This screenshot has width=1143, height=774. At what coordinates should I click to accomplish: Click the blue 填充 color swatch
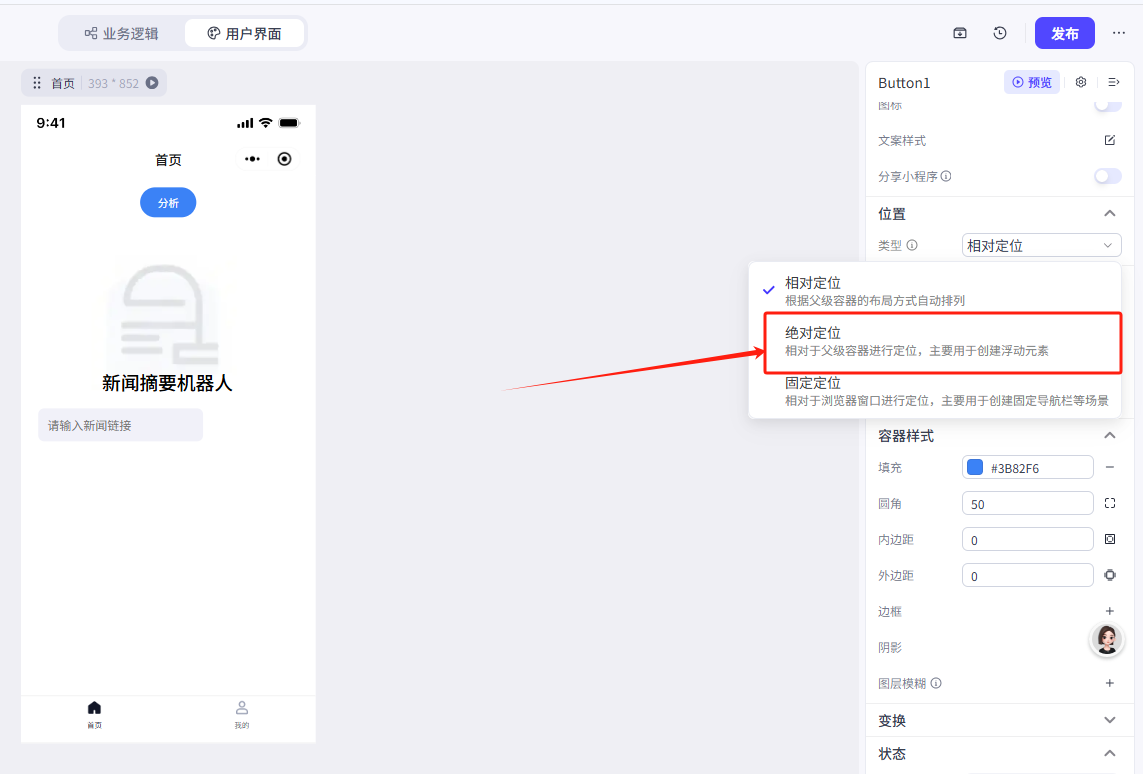point(975,467)
